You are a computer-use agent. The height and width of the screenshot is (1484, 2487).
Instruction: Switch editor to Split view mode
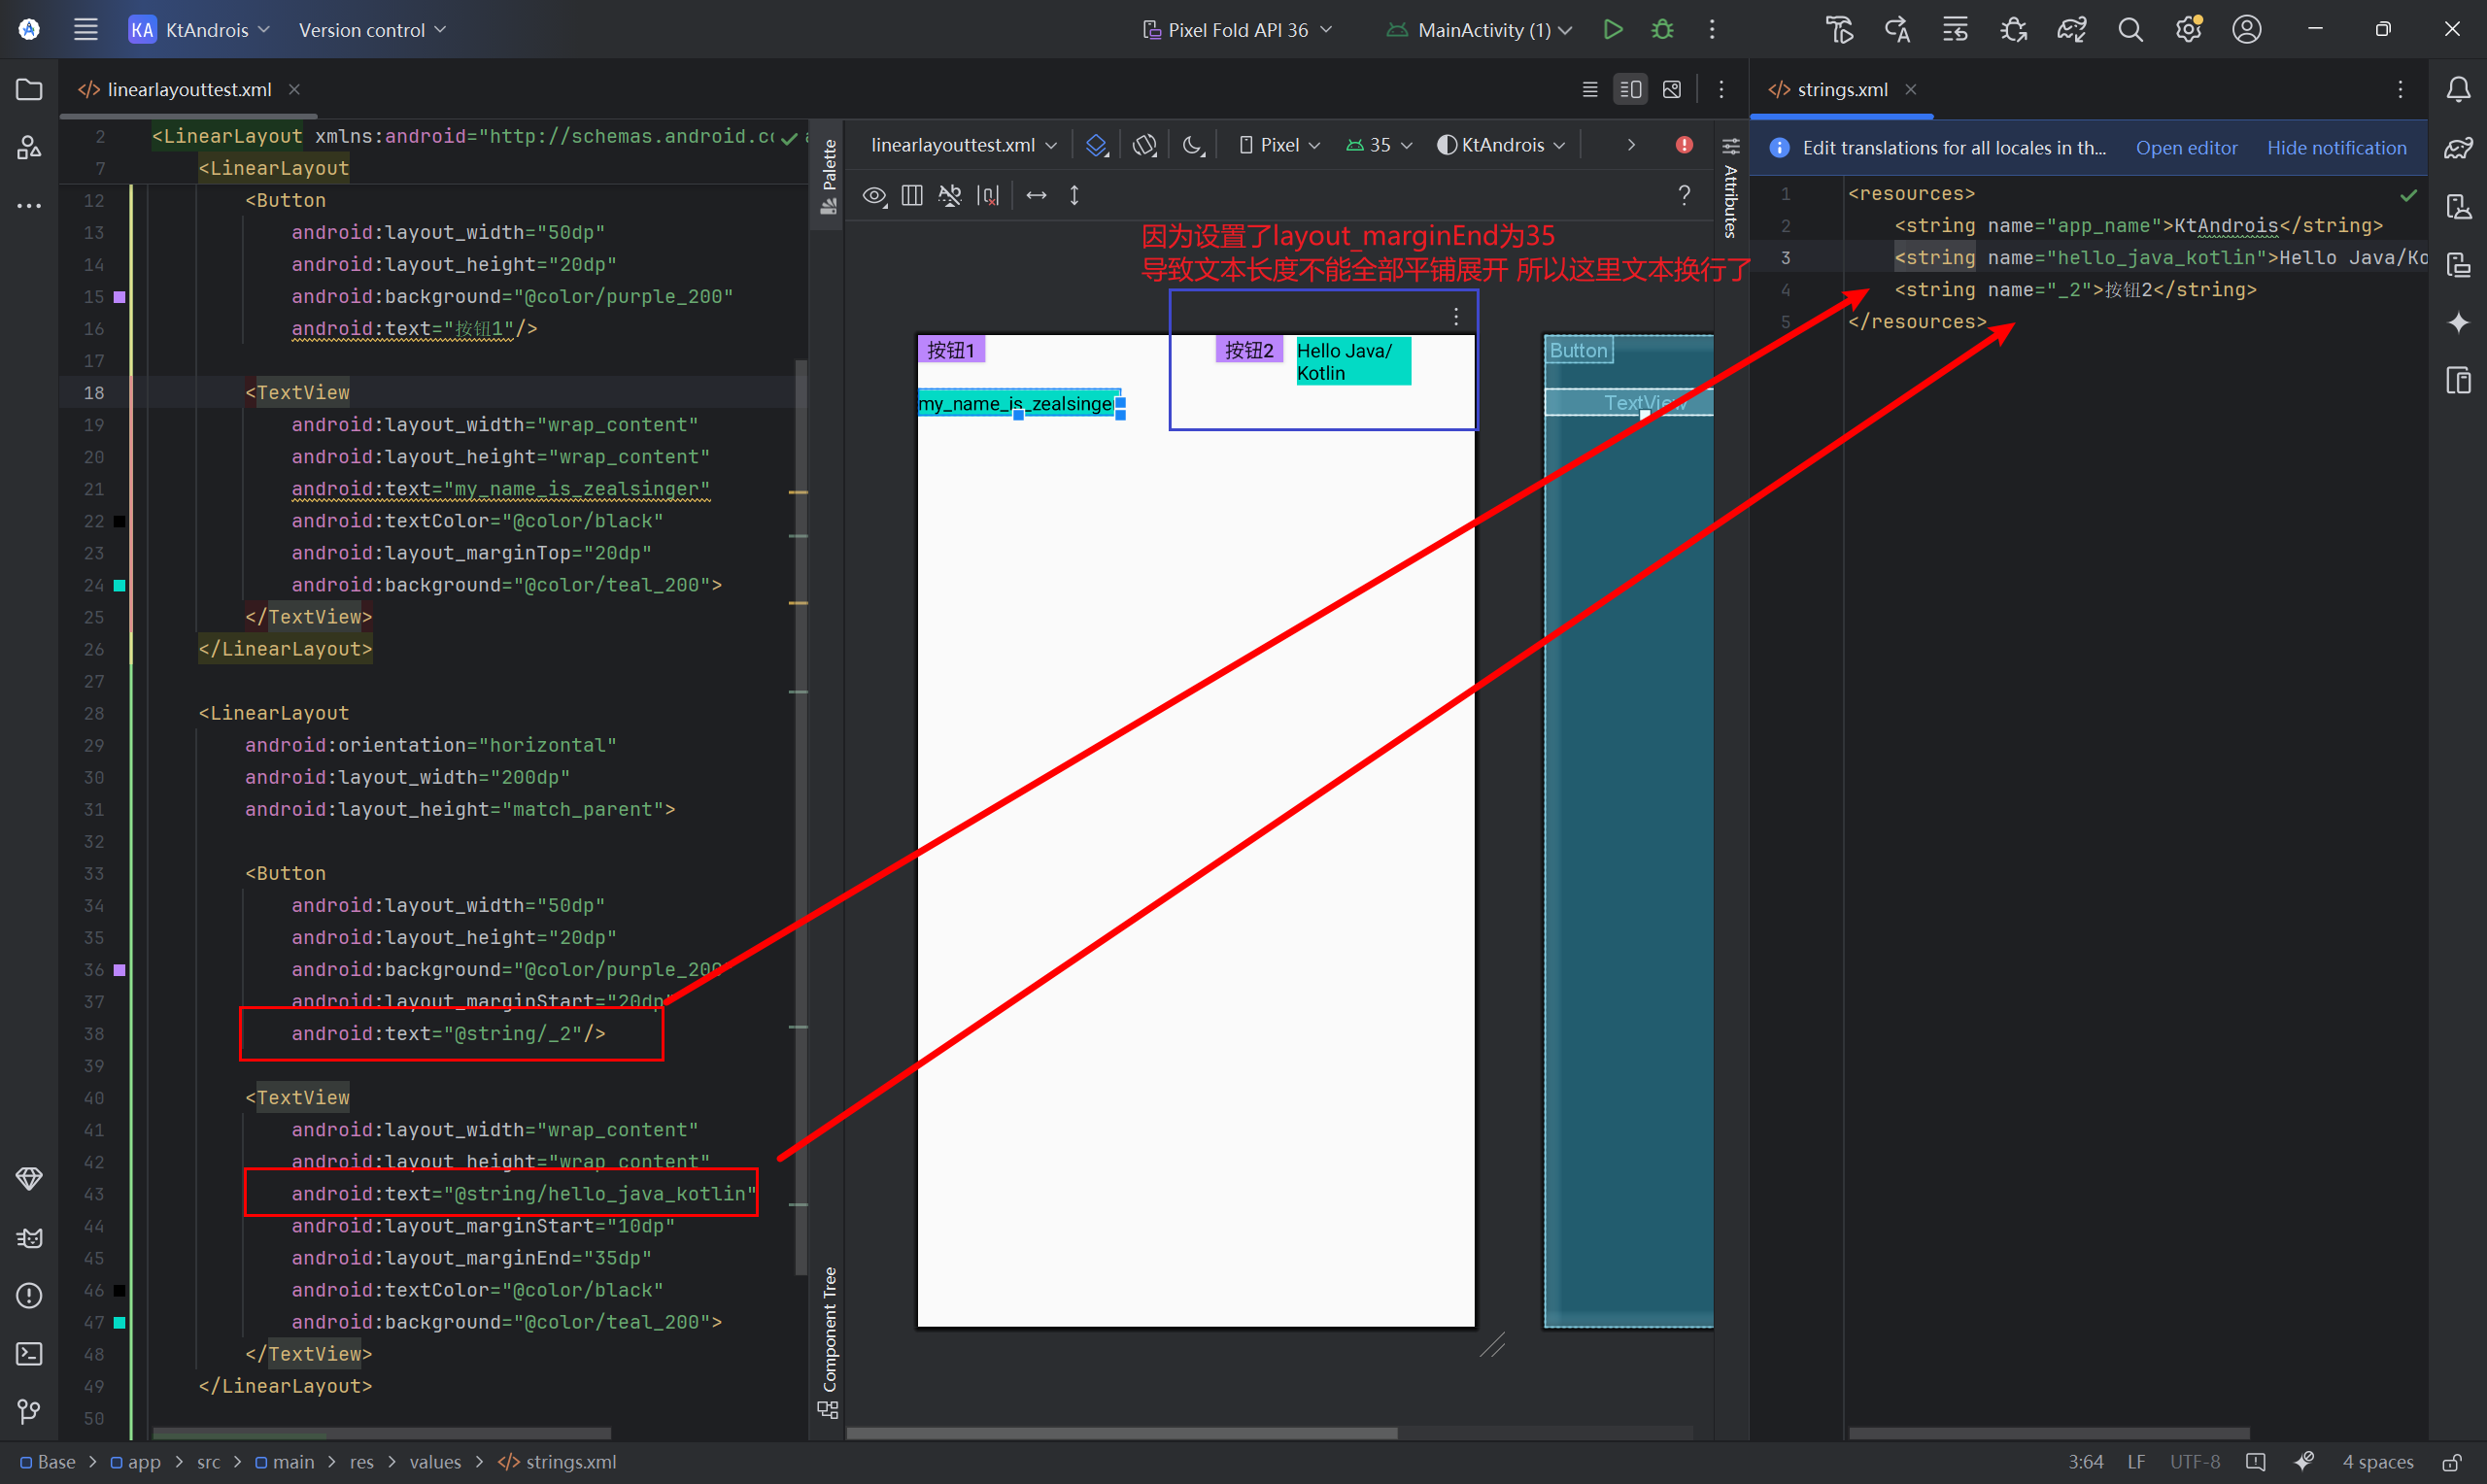point(1630,90)
